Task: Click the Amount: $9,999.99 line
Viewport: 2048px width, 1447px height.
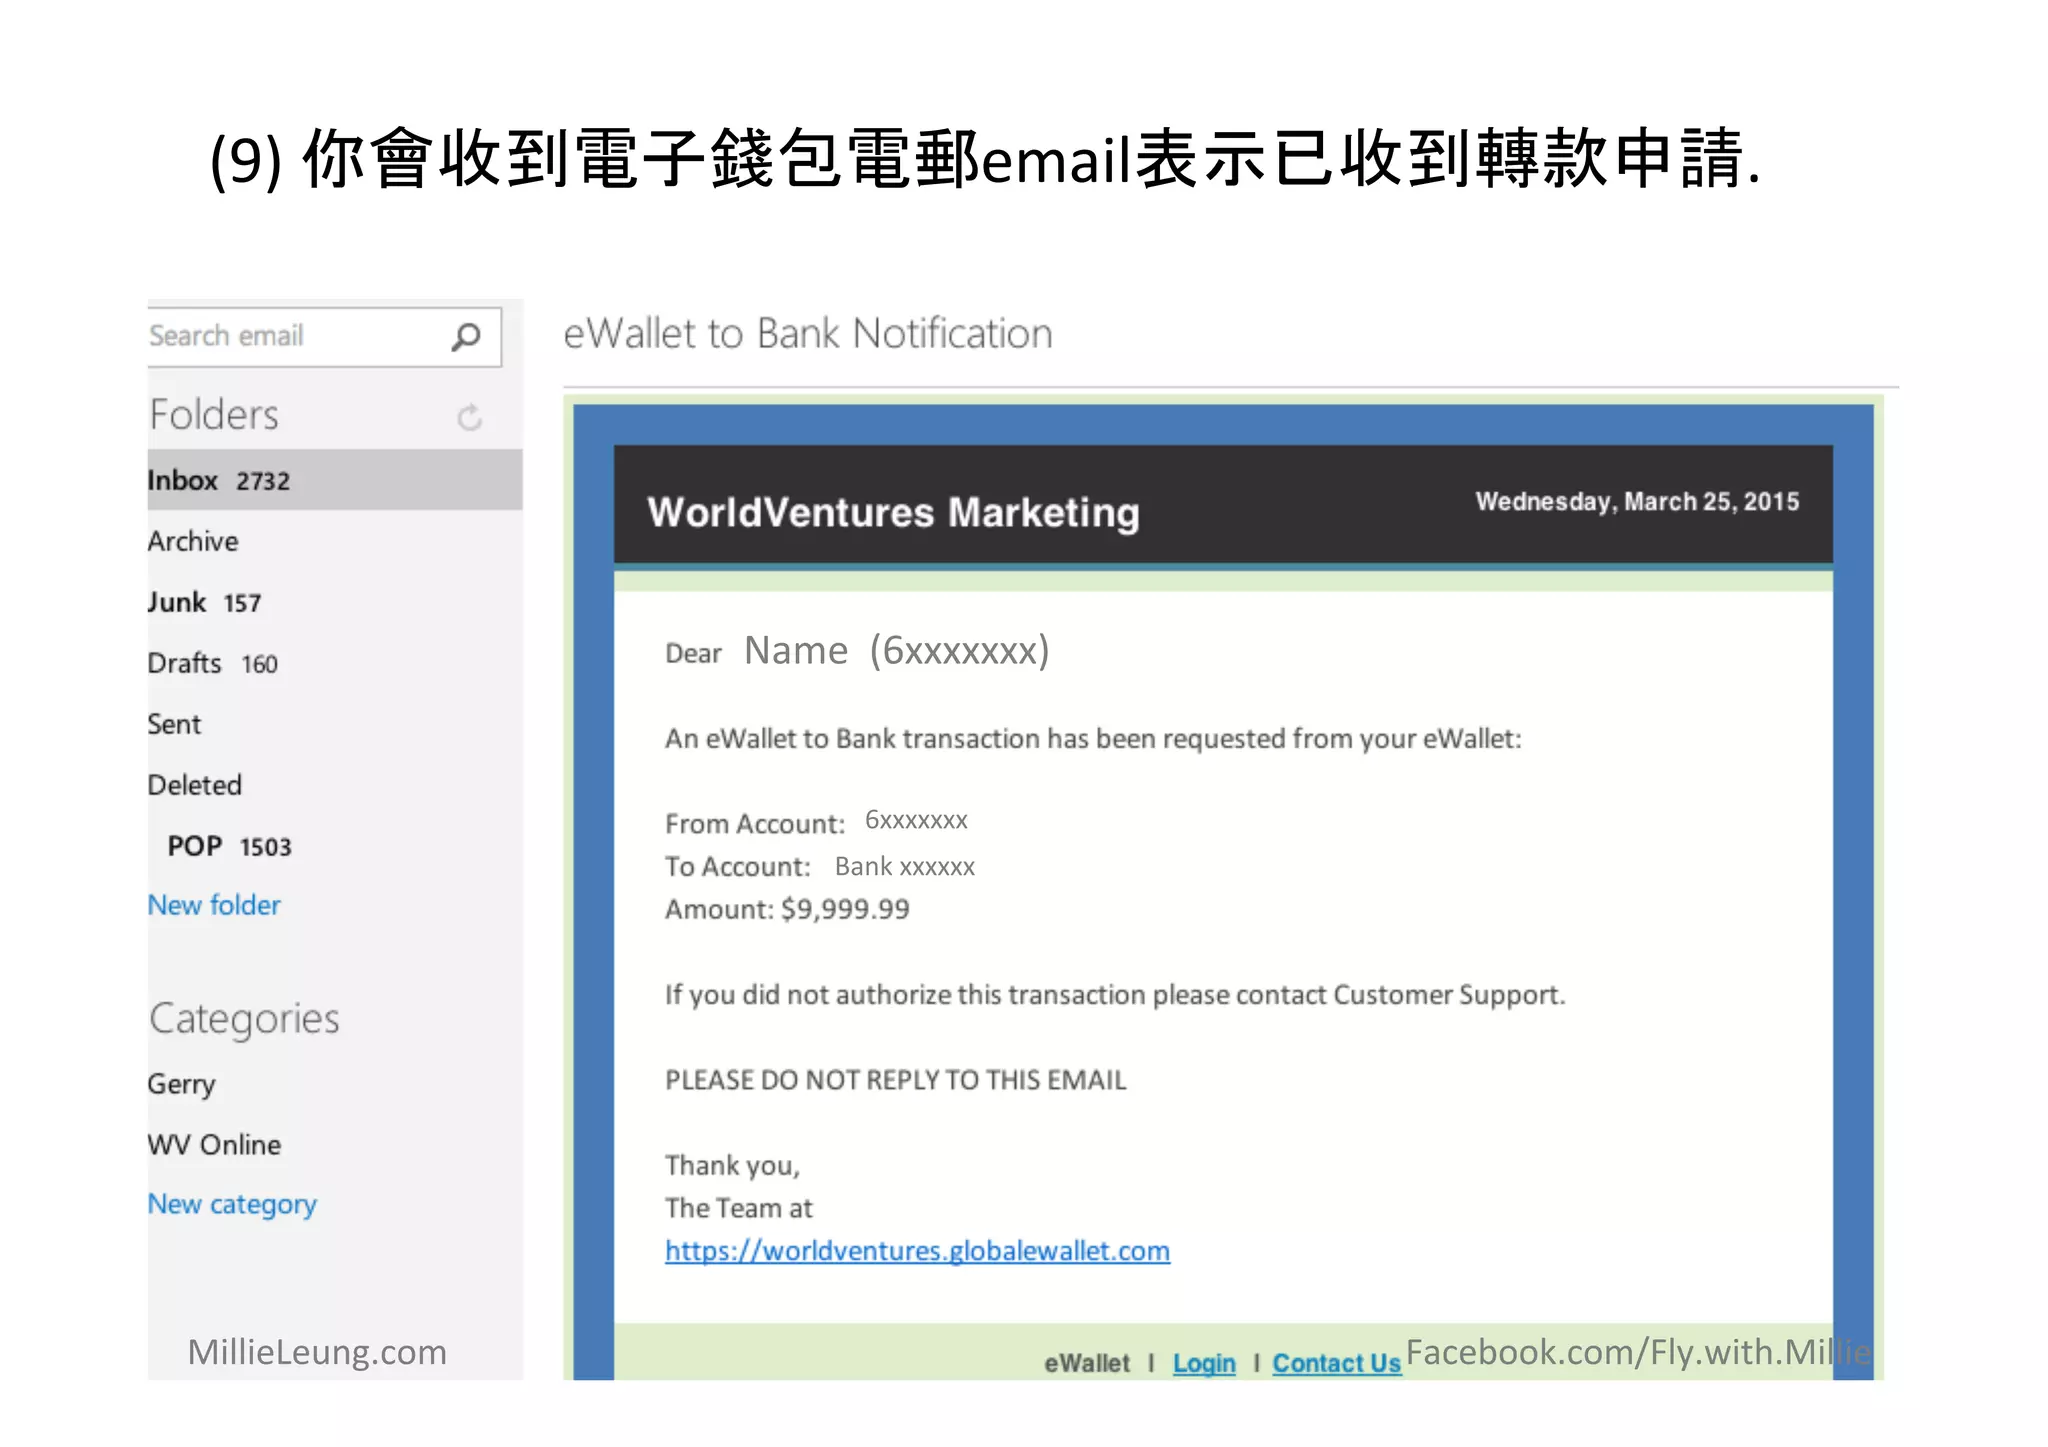Action: [787, 909]
